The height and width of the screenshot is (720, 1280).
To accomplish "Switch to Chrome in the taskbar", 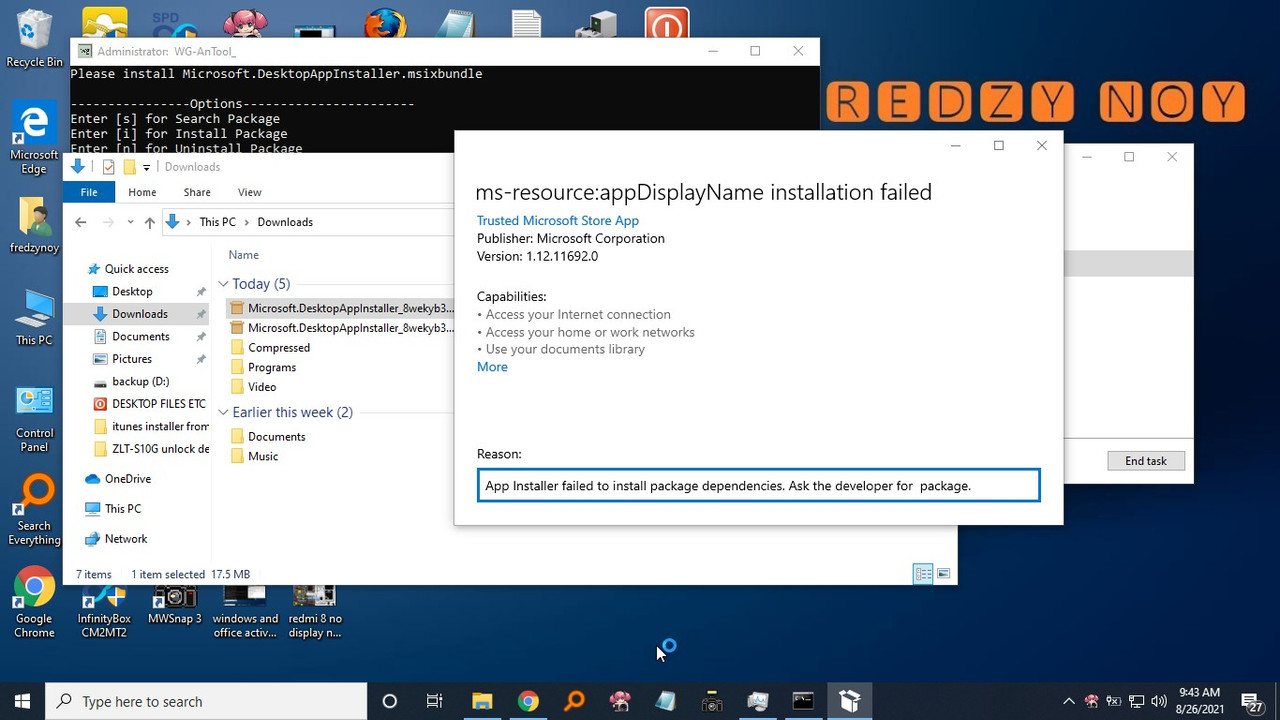I will pyautogui.click(x=528, y=701).
